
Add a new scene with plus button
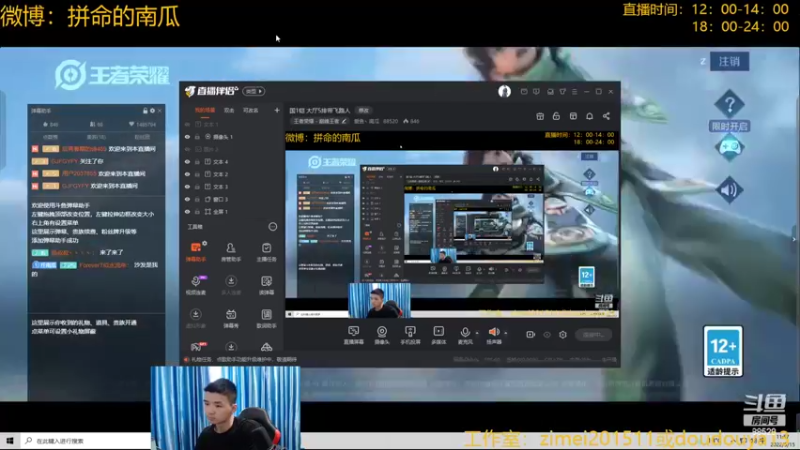[277, 110]
